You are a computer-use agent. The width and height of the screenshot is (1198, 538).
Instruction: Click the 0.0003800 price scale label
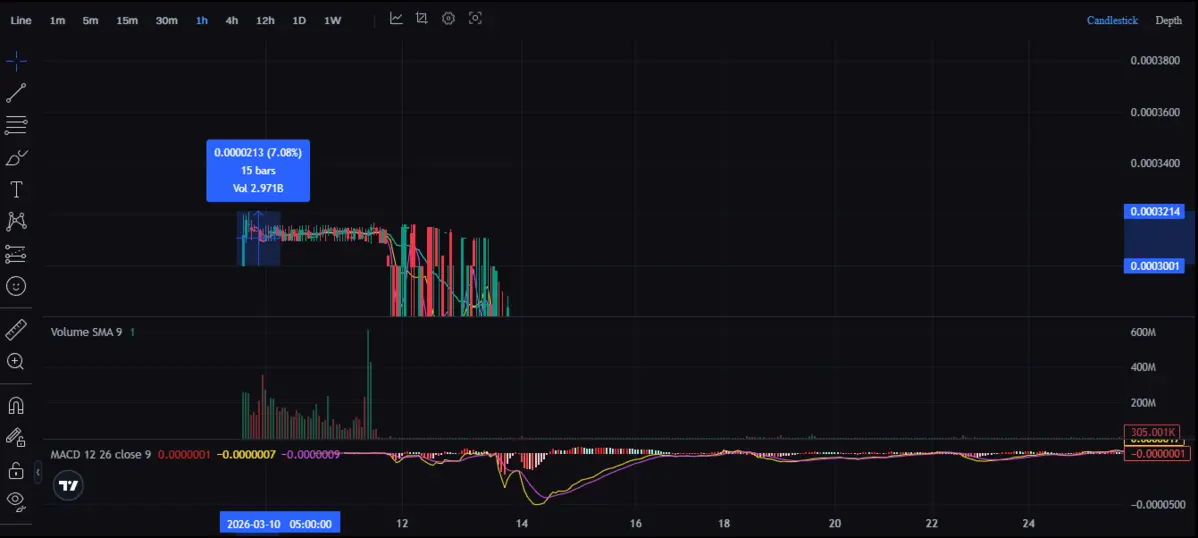[x=1154, y=60]
